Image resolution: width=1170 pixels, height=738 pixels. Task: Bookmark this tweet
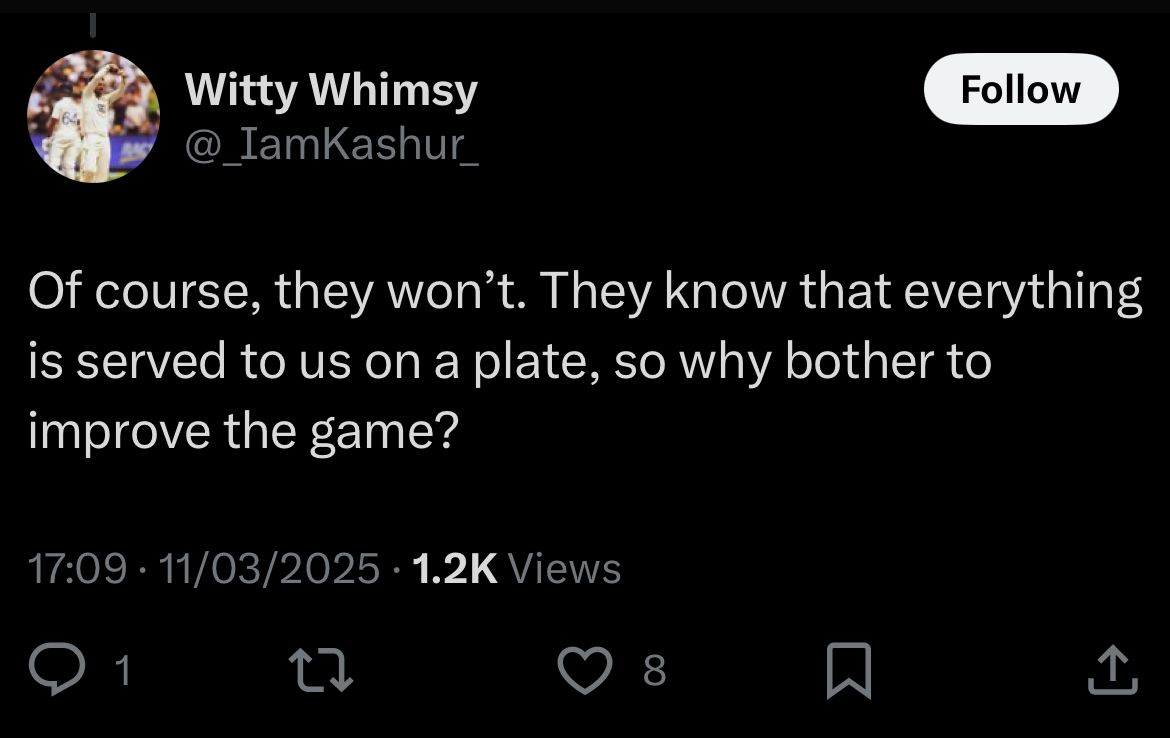pyautogui.click(x=849, y=670)
